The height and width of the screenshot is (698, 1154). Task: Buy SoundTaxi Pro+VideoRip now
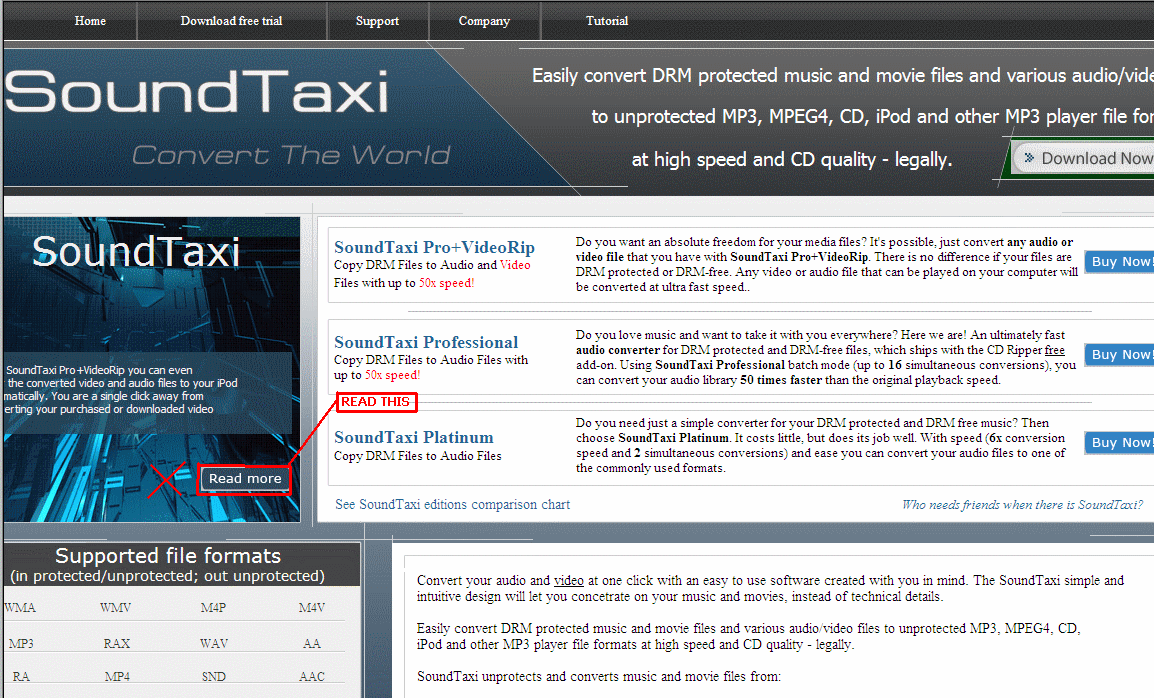tap(1119, 261)
